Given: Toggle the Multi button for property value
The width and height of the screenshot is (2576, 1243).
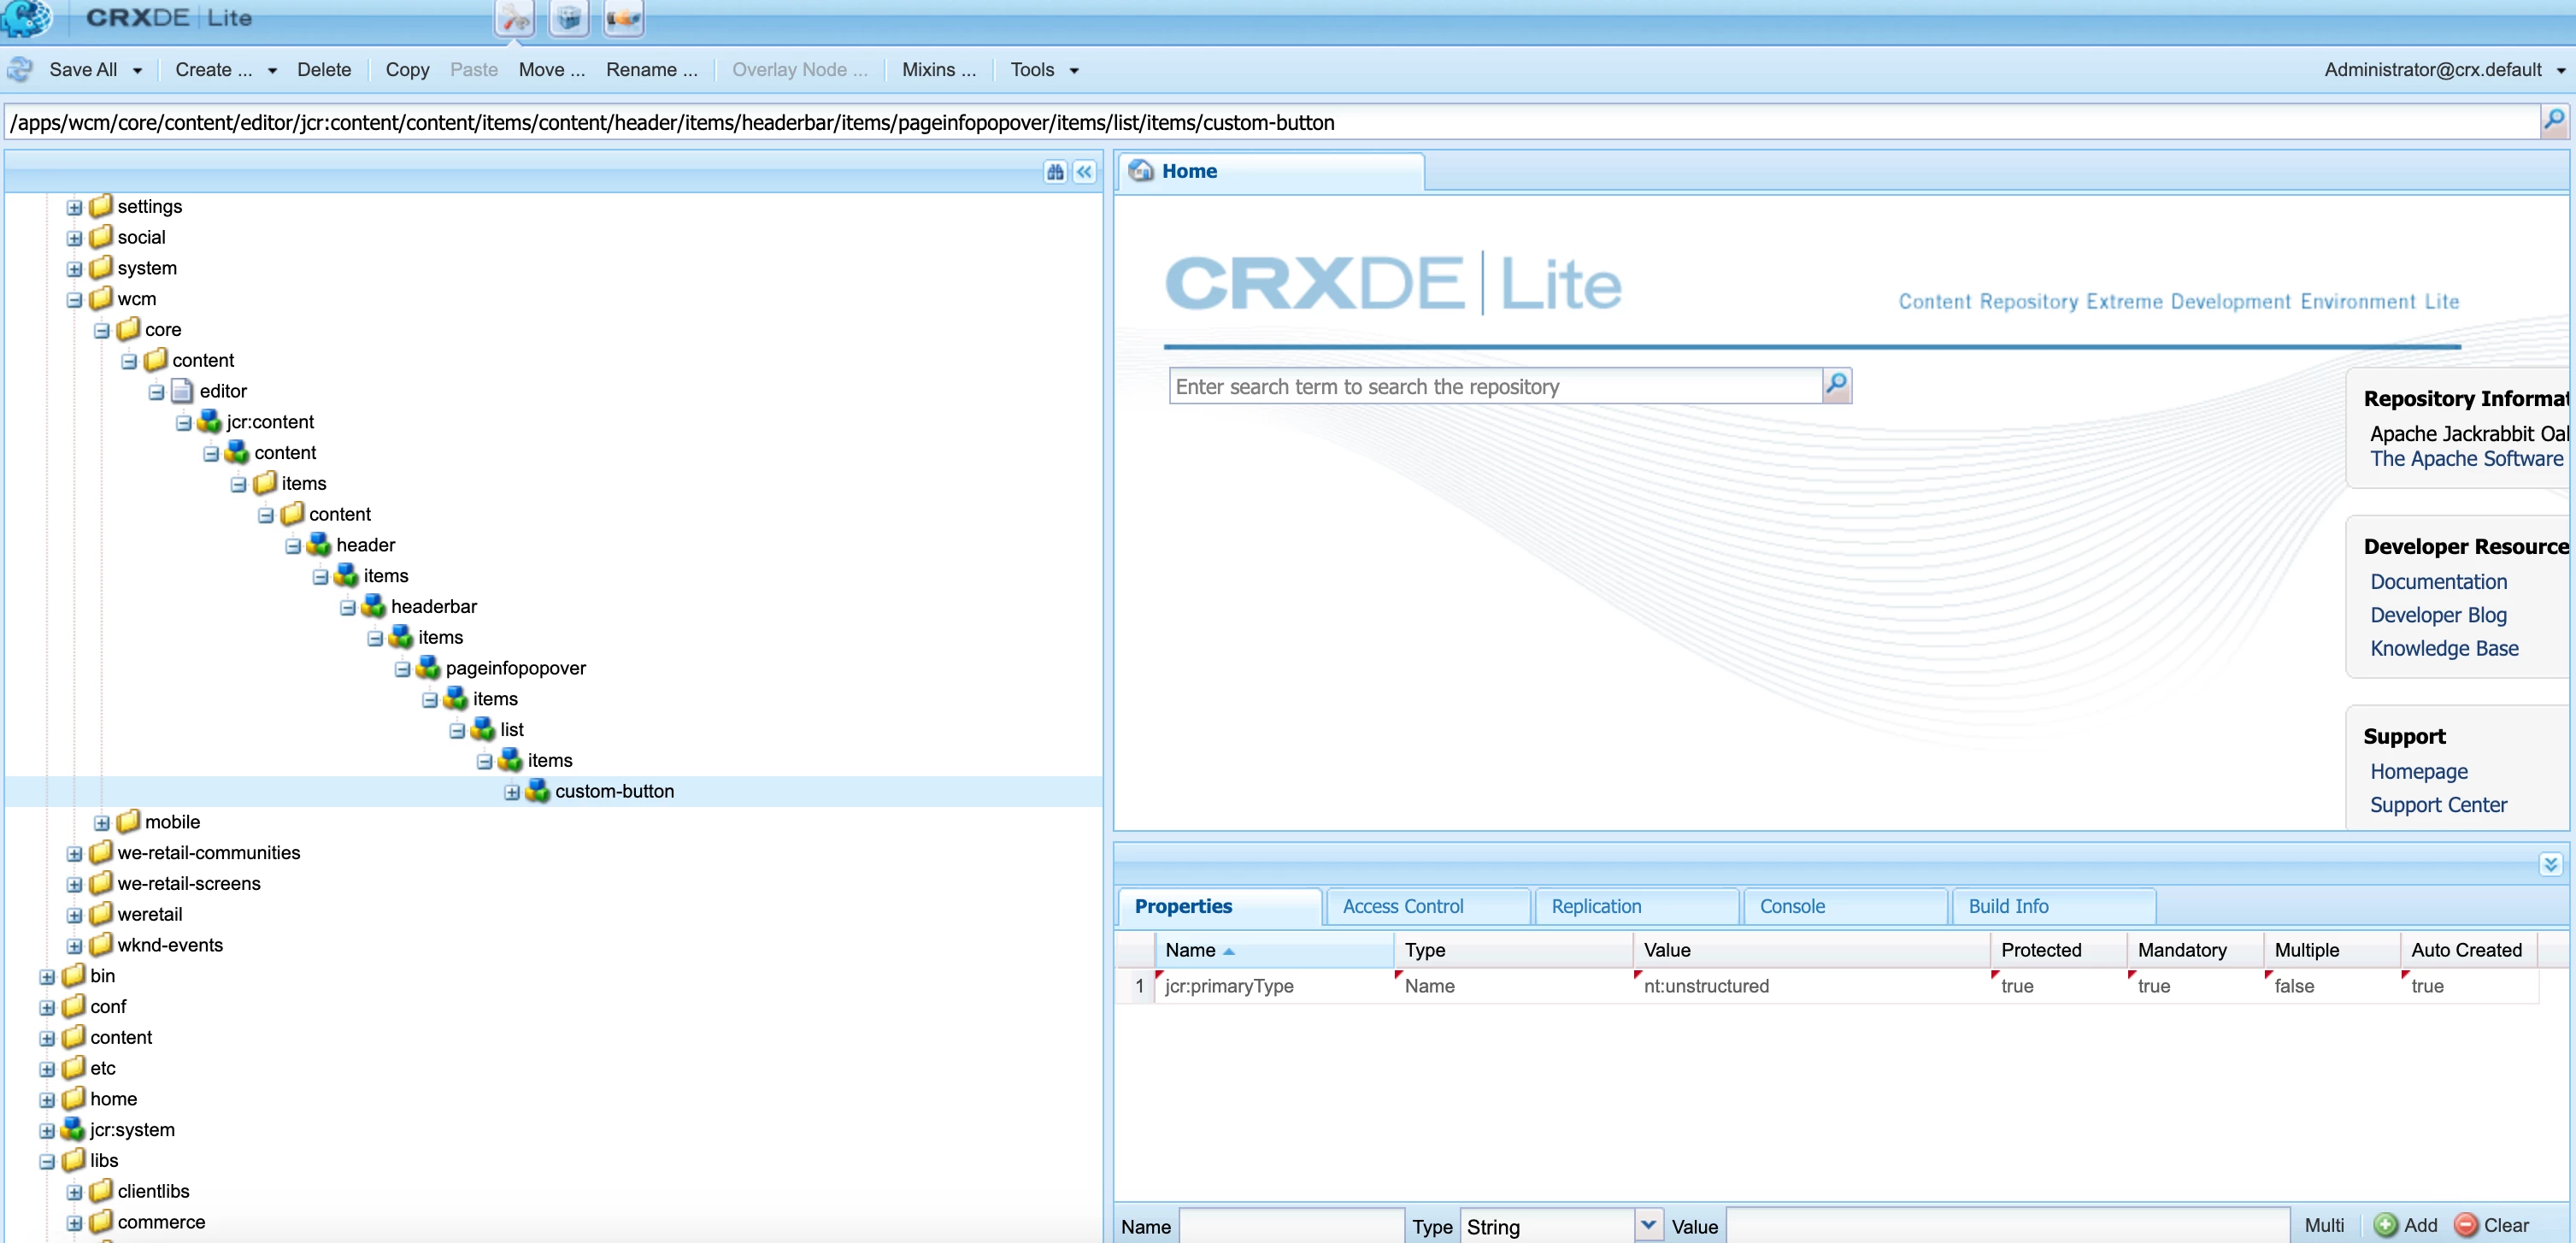Looking at the screenshot, I should pos(2323,1225).
